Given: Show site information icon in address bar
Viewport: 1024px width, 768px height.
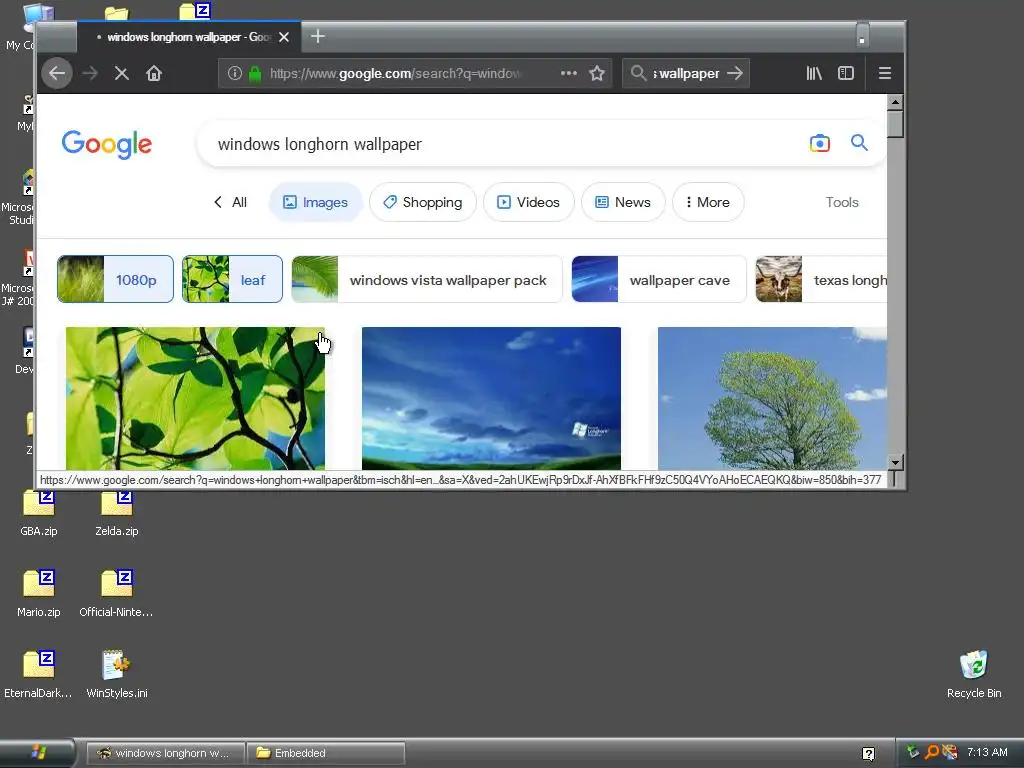Looking at the screenshot, I should click(x=234, y=73).
